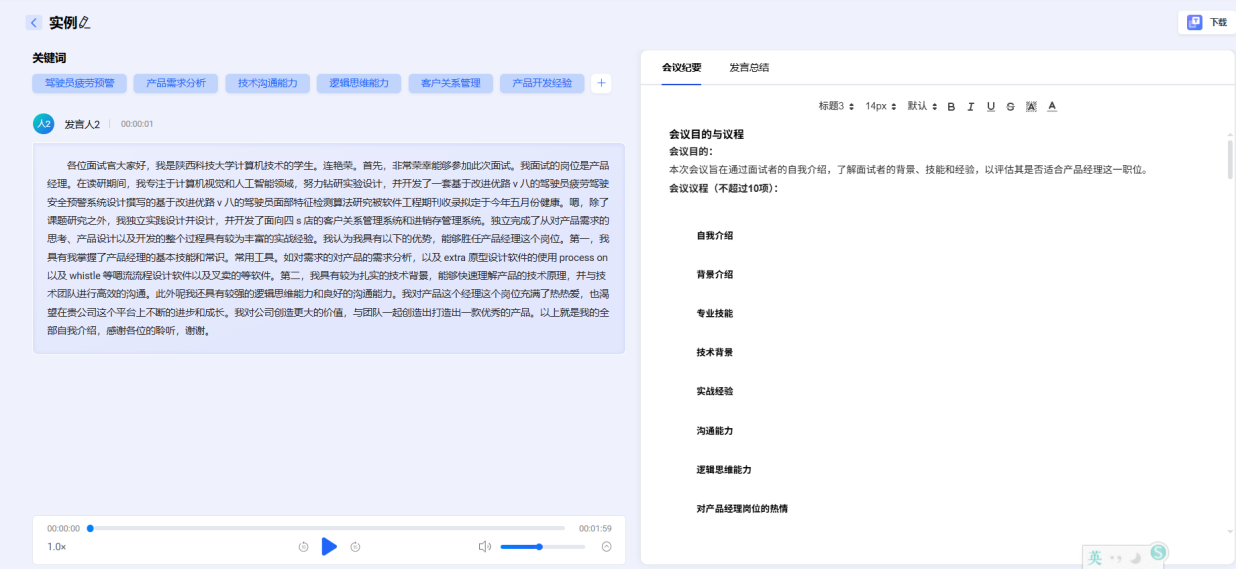
Task: Select the 驾驶员疲劳预警 keyword tag
Action: [79, 83]
